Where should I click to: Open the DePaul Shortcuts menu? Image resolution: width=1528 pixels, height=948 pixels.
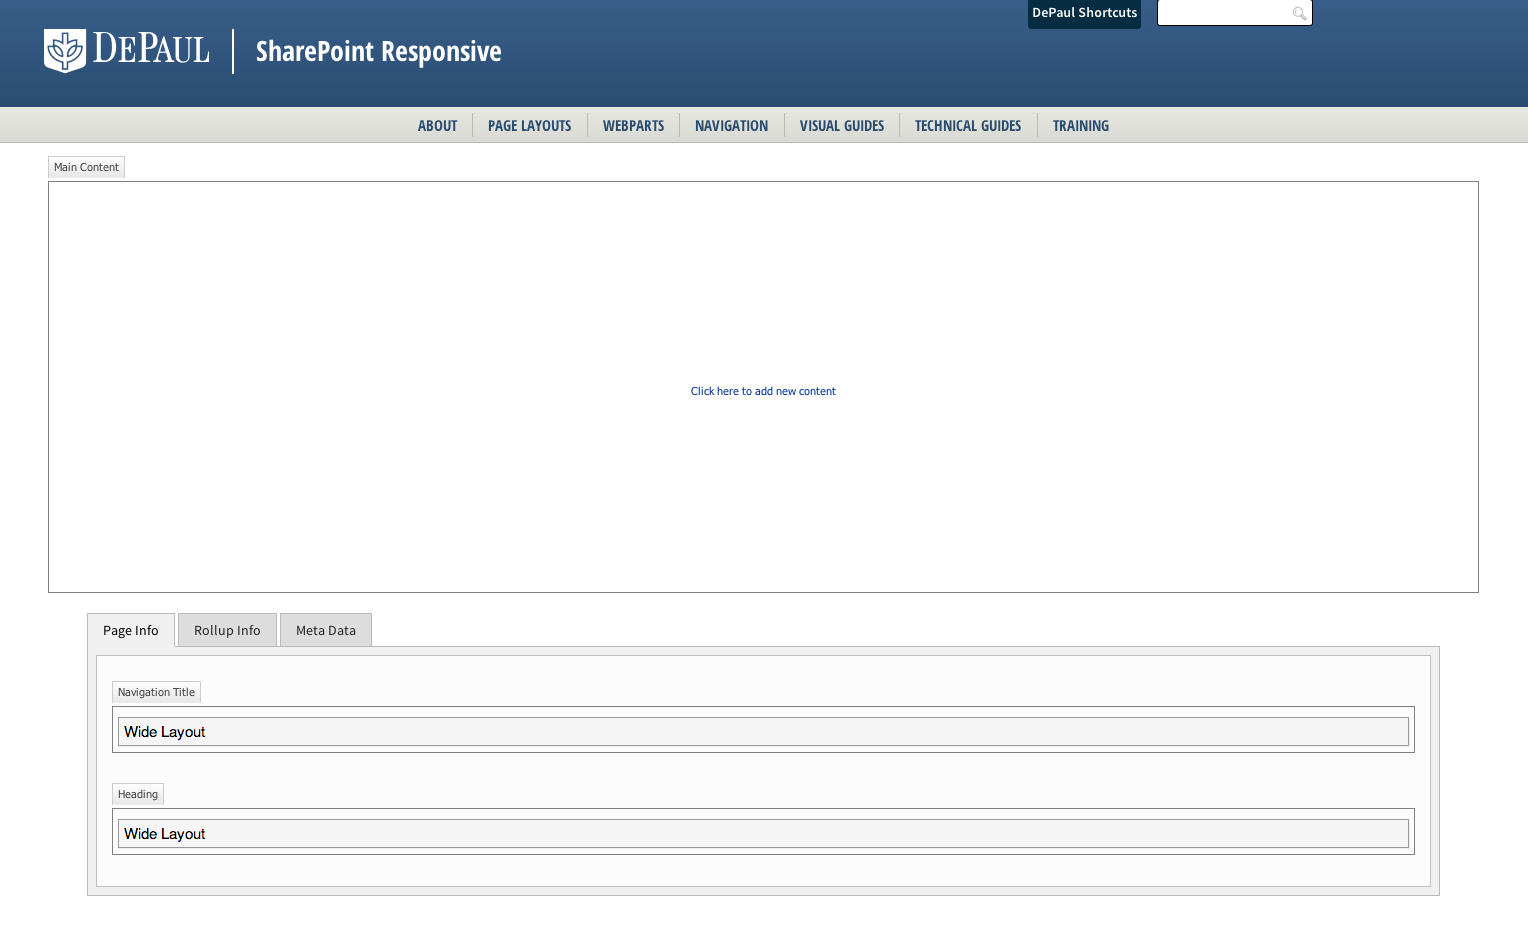(1084, 13)
